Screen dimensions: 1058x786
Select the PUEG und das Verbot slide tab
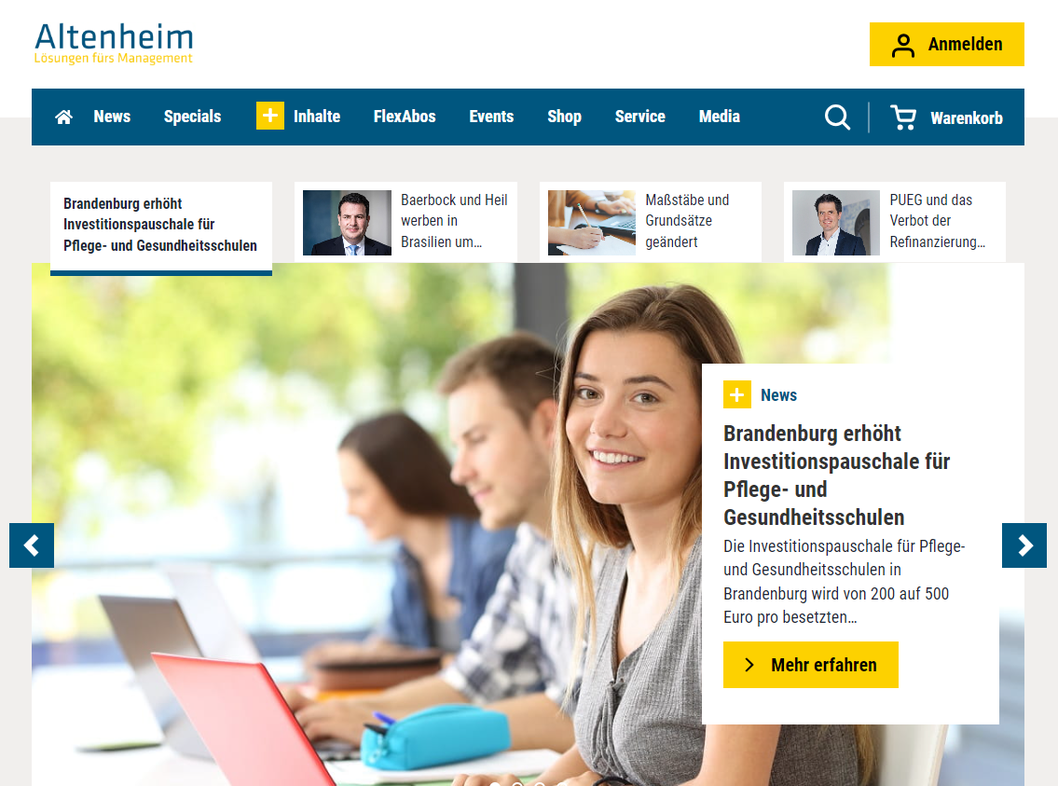(x=895, y=222)
